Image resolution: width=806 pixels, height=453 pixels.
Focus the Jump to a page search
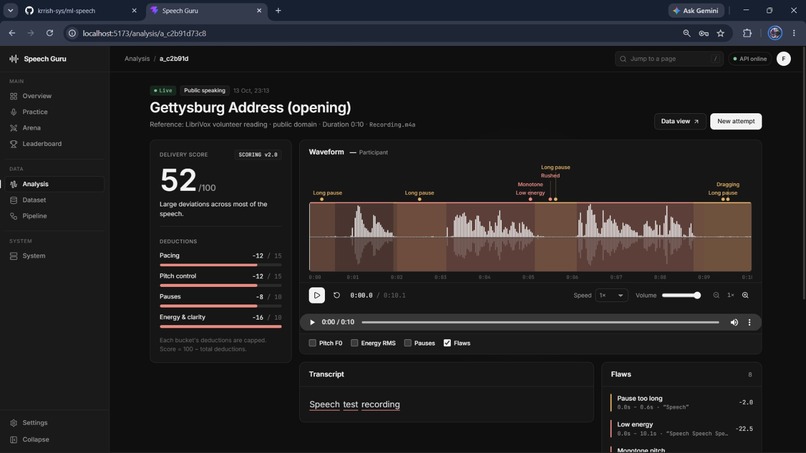coord(669,59)
